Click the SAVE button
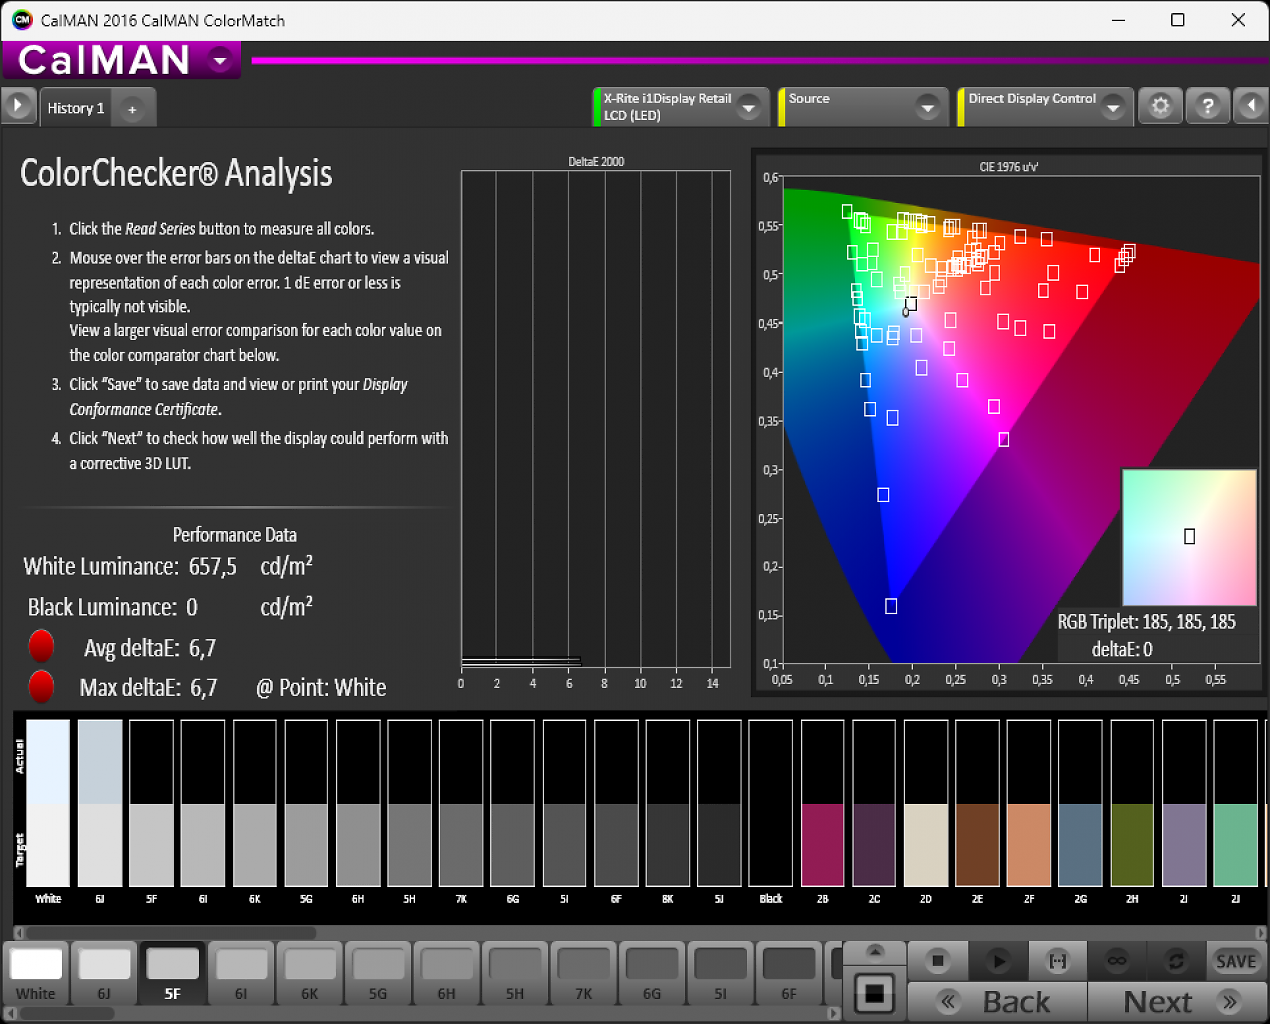Viewport: 1270px width, 1024px height. [x=1236, y=961]
